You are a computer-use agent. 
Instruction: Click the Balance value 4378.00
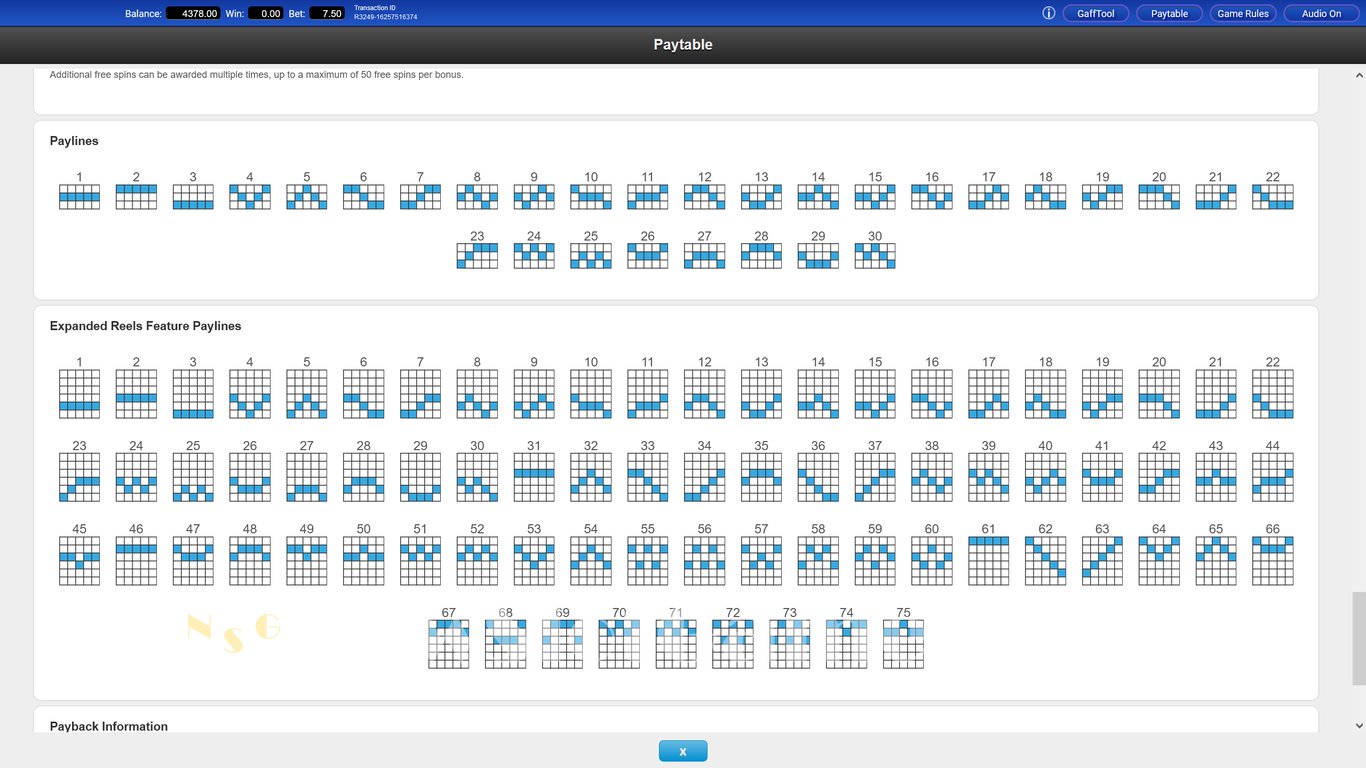click(193, 14)
